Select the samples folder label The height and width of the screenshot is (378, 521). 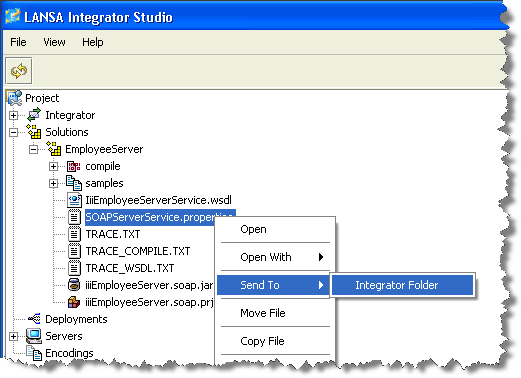[104, 183]
